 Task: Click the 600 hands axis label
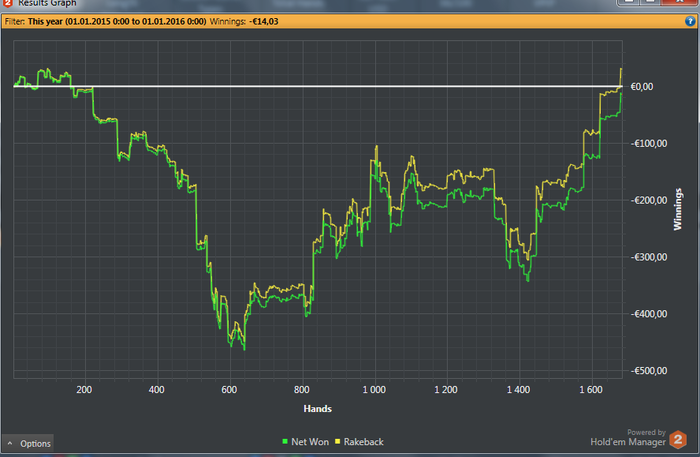pos(229,390)
